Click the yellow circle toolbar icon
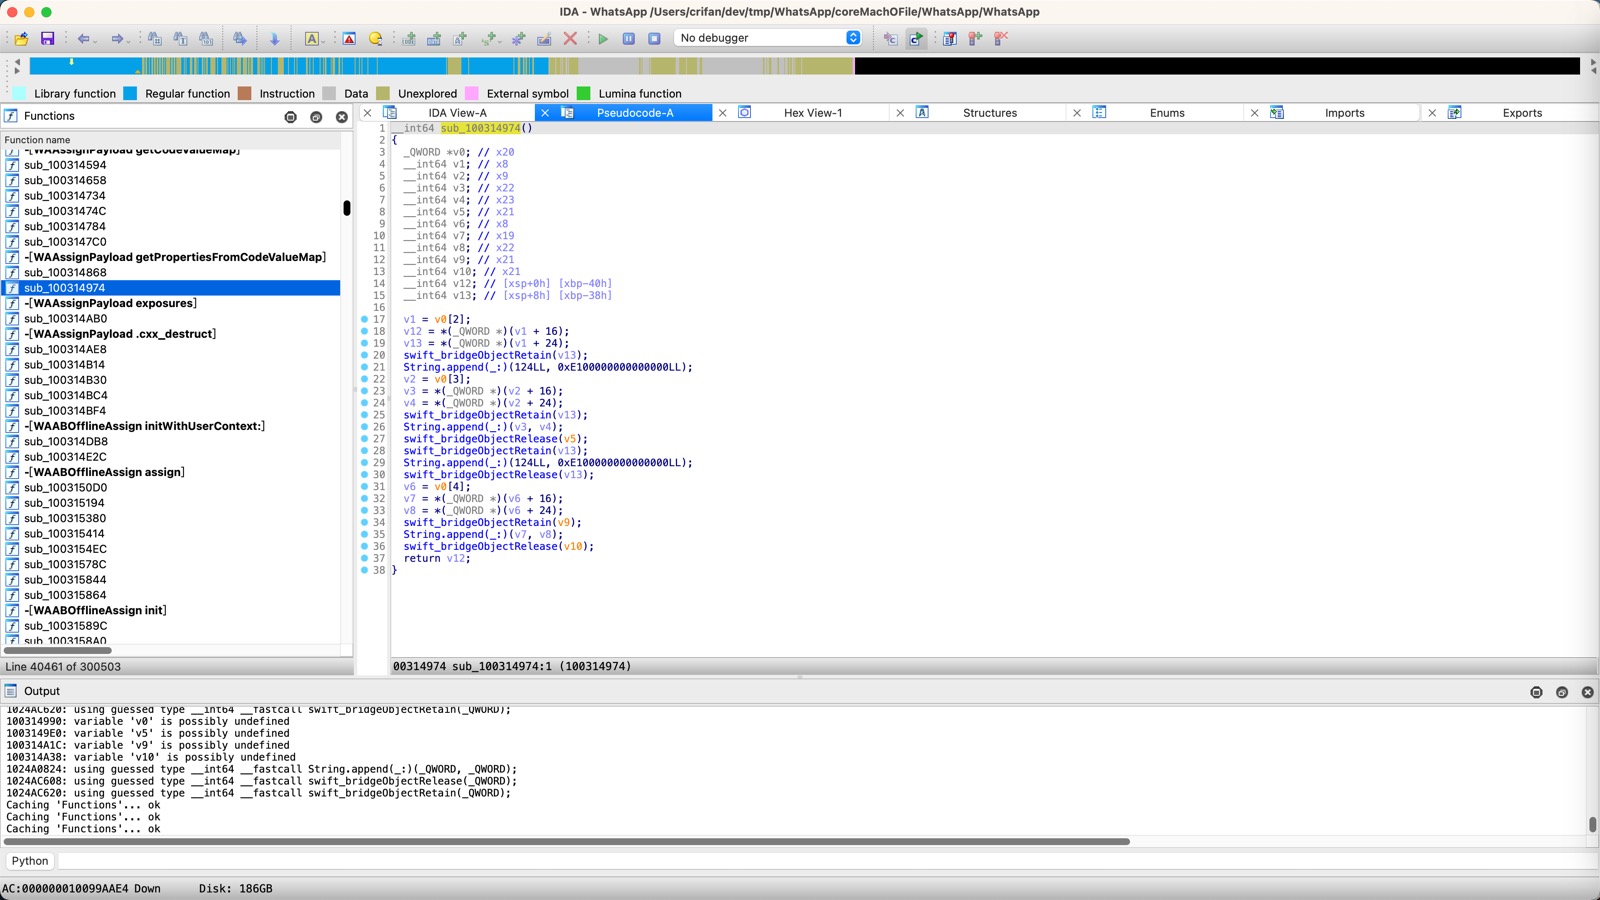This screenshot has width=1600, height=900. tap(376, 38)
